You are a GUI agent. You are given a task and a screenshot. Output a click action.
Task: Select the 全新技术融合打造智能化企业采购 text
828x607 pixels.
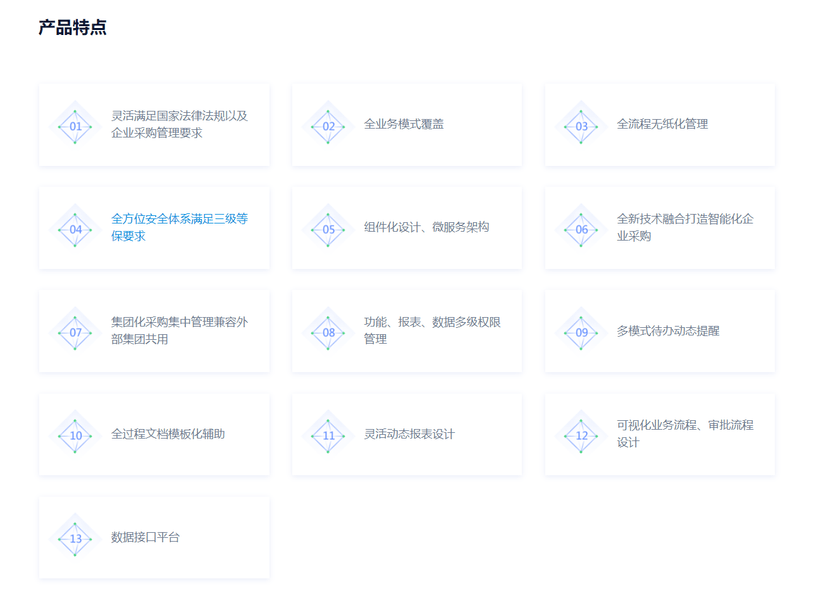[x=685, y=227]
